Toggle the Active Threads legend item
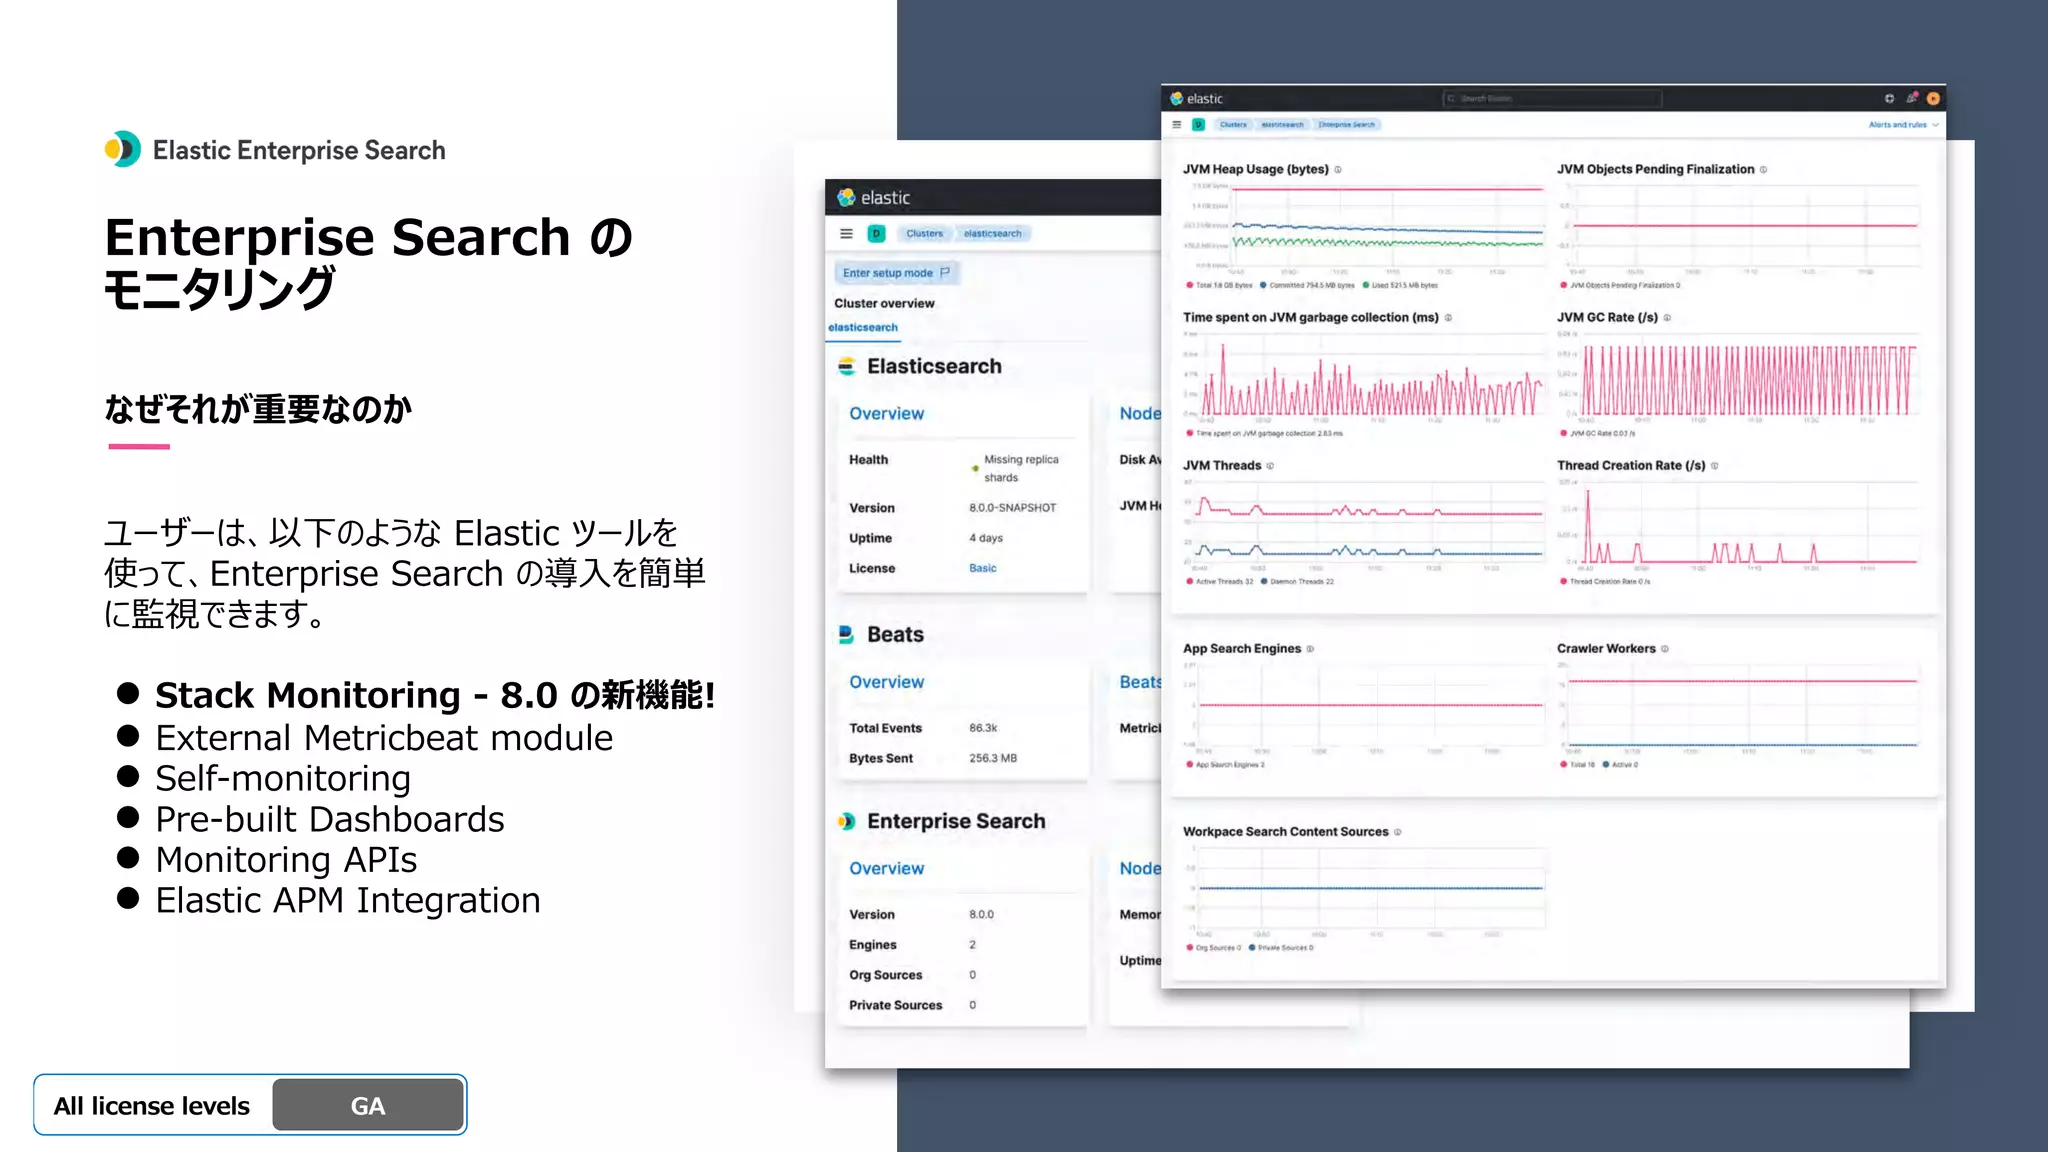This screenshot has width=2048, height=1152. tap(1219, 581)
